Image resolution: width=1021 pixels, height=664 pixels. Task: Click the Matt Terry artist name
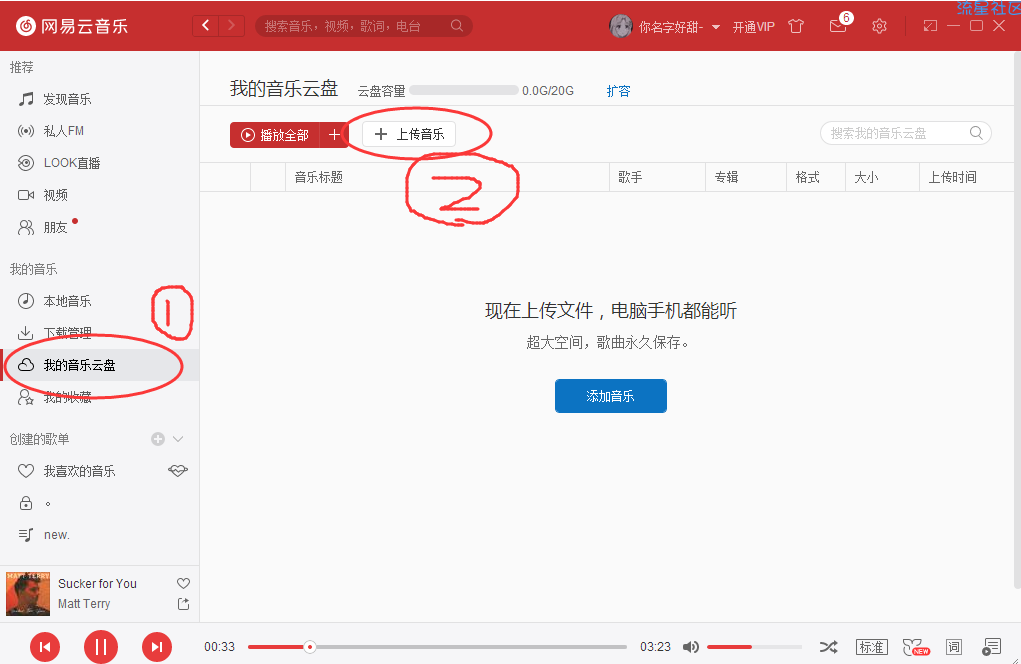point(84,604)
